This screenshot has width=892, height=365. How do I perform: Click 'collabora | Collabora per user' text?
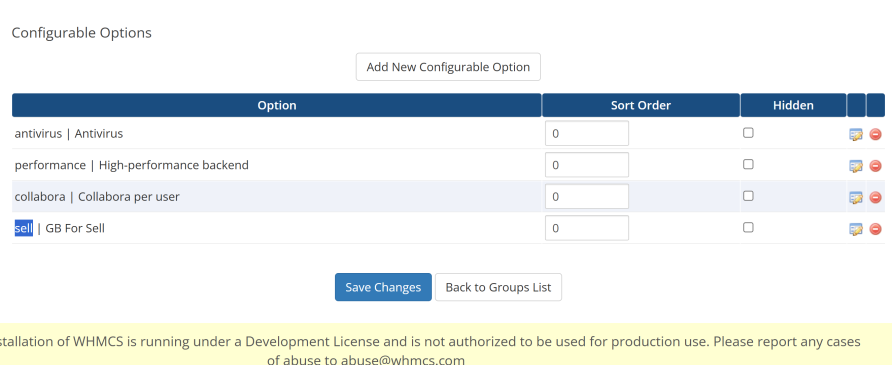pos(97,197)
